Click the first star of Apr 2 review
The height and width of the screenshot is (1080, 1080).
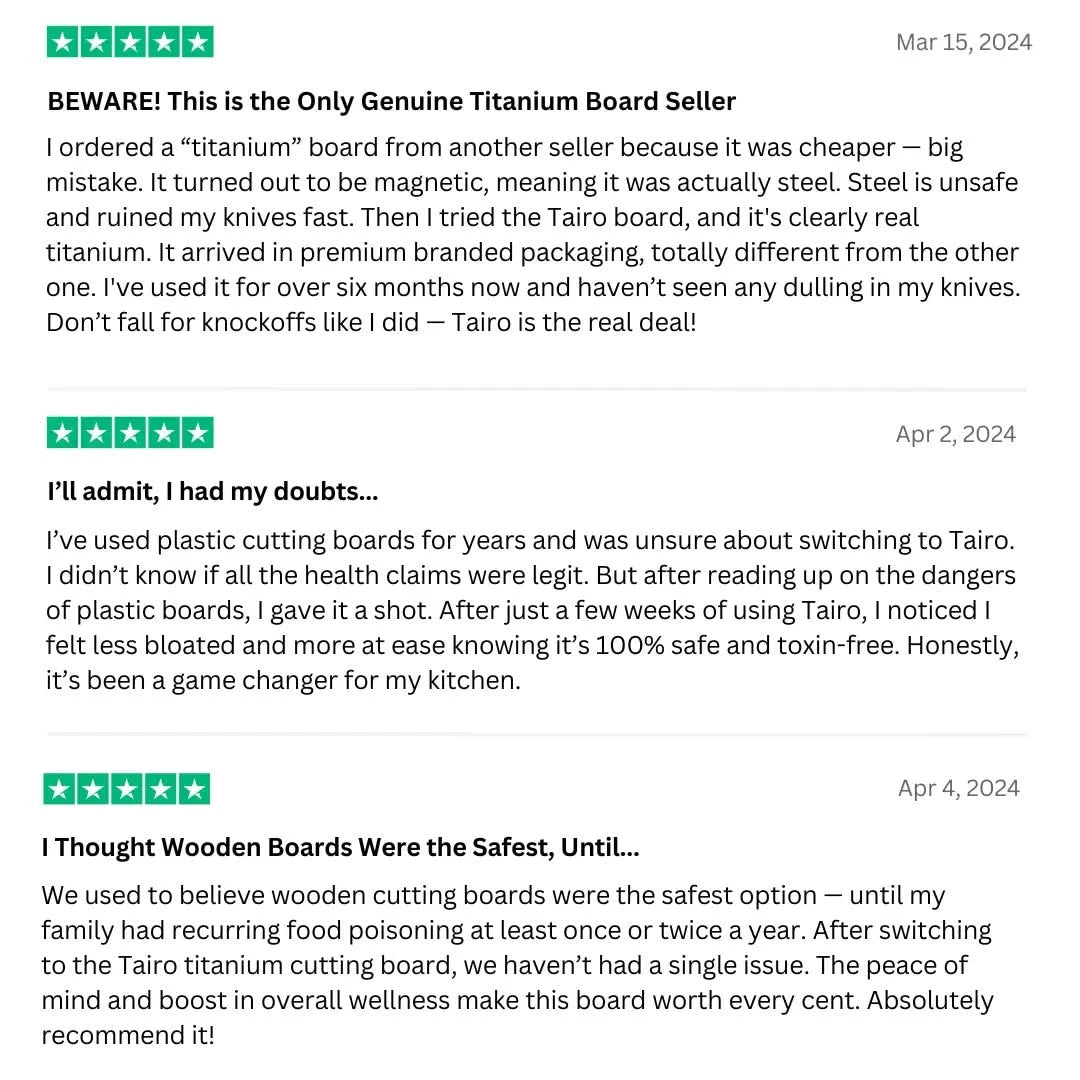[63, 433]
